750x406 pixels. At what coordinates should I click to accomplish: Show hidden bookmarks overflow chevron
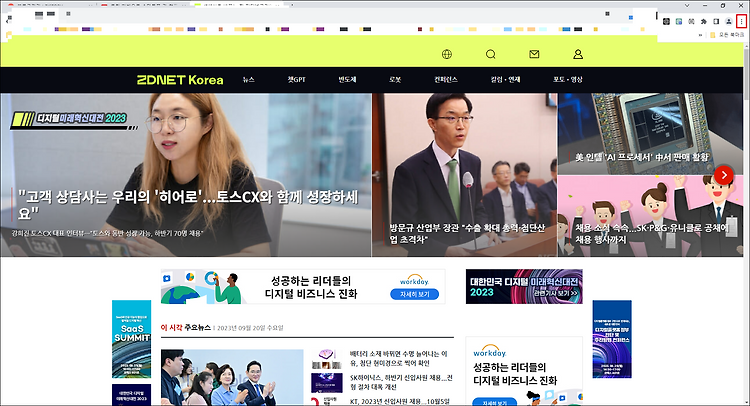point(701,35)
